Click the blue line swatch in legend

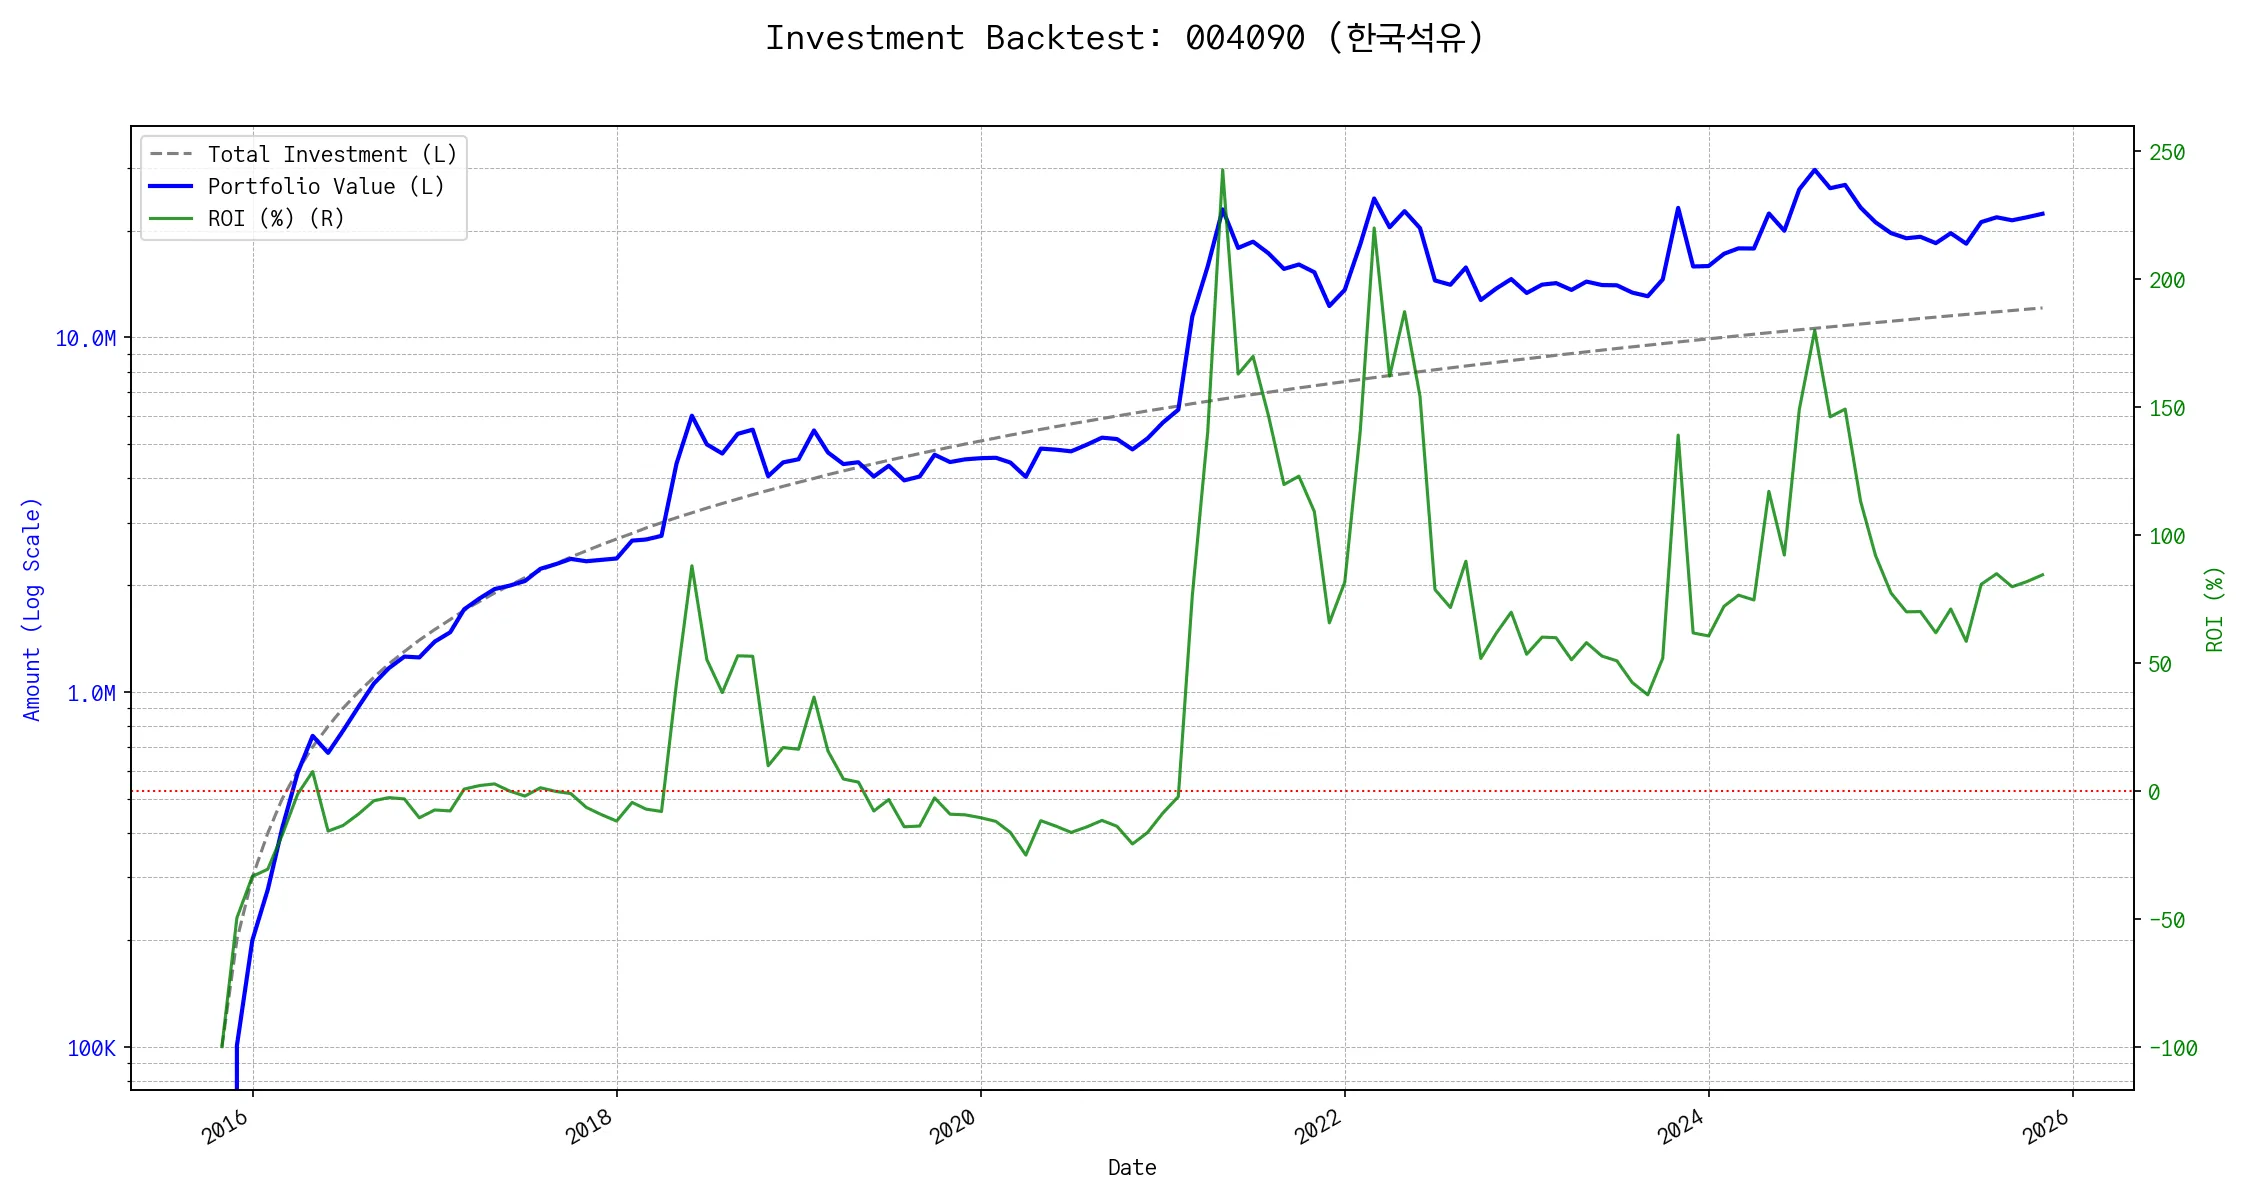click(x=170, y=186)
